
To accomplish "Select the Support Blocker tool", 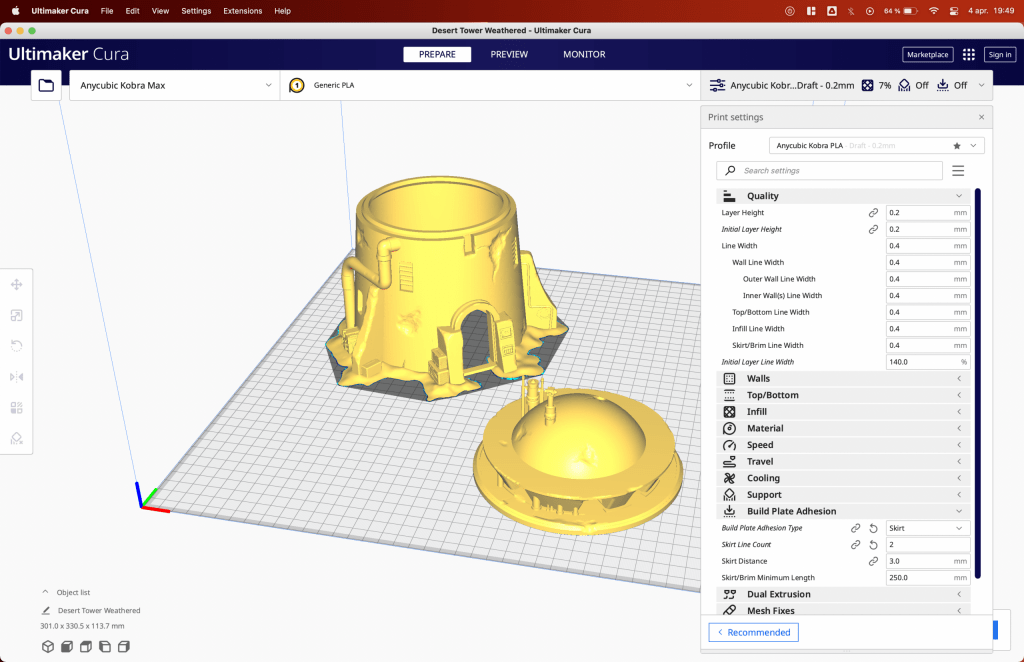I will [x=17, y=439].
